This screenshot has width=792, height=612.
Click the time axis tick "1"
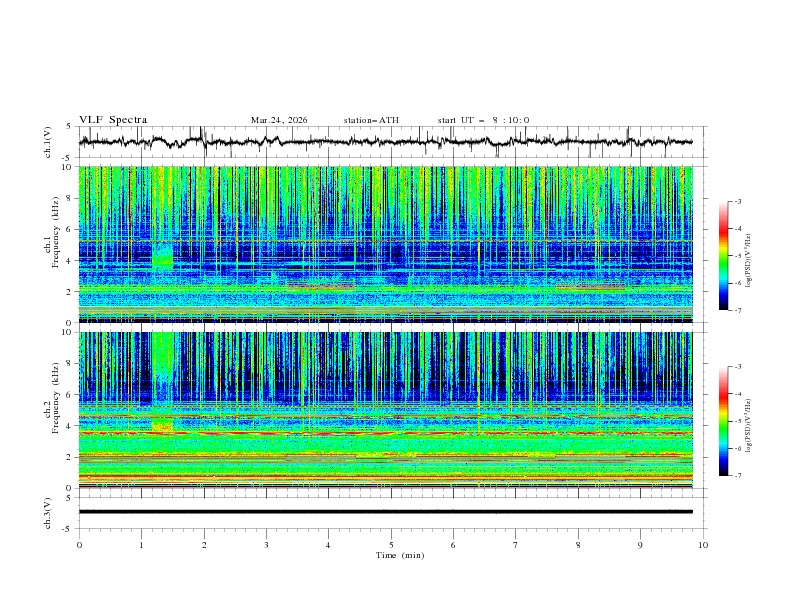tap(141, 545)
